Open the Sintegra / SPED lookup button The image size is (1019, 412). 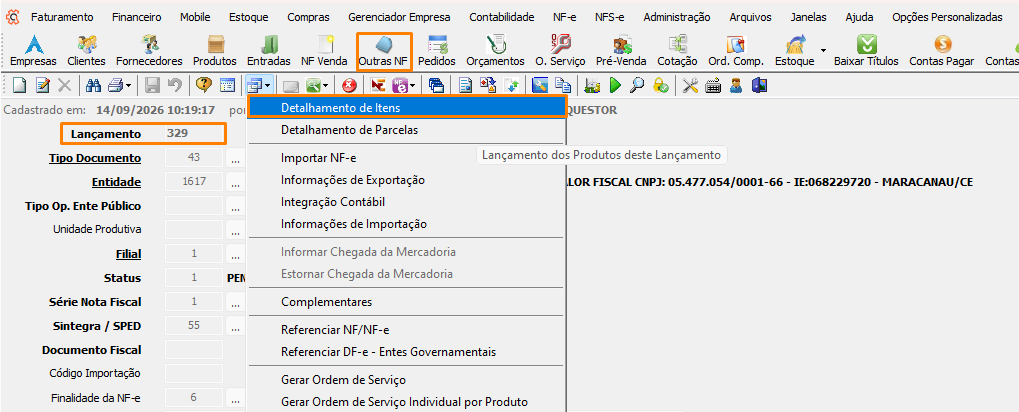(235, 326)
